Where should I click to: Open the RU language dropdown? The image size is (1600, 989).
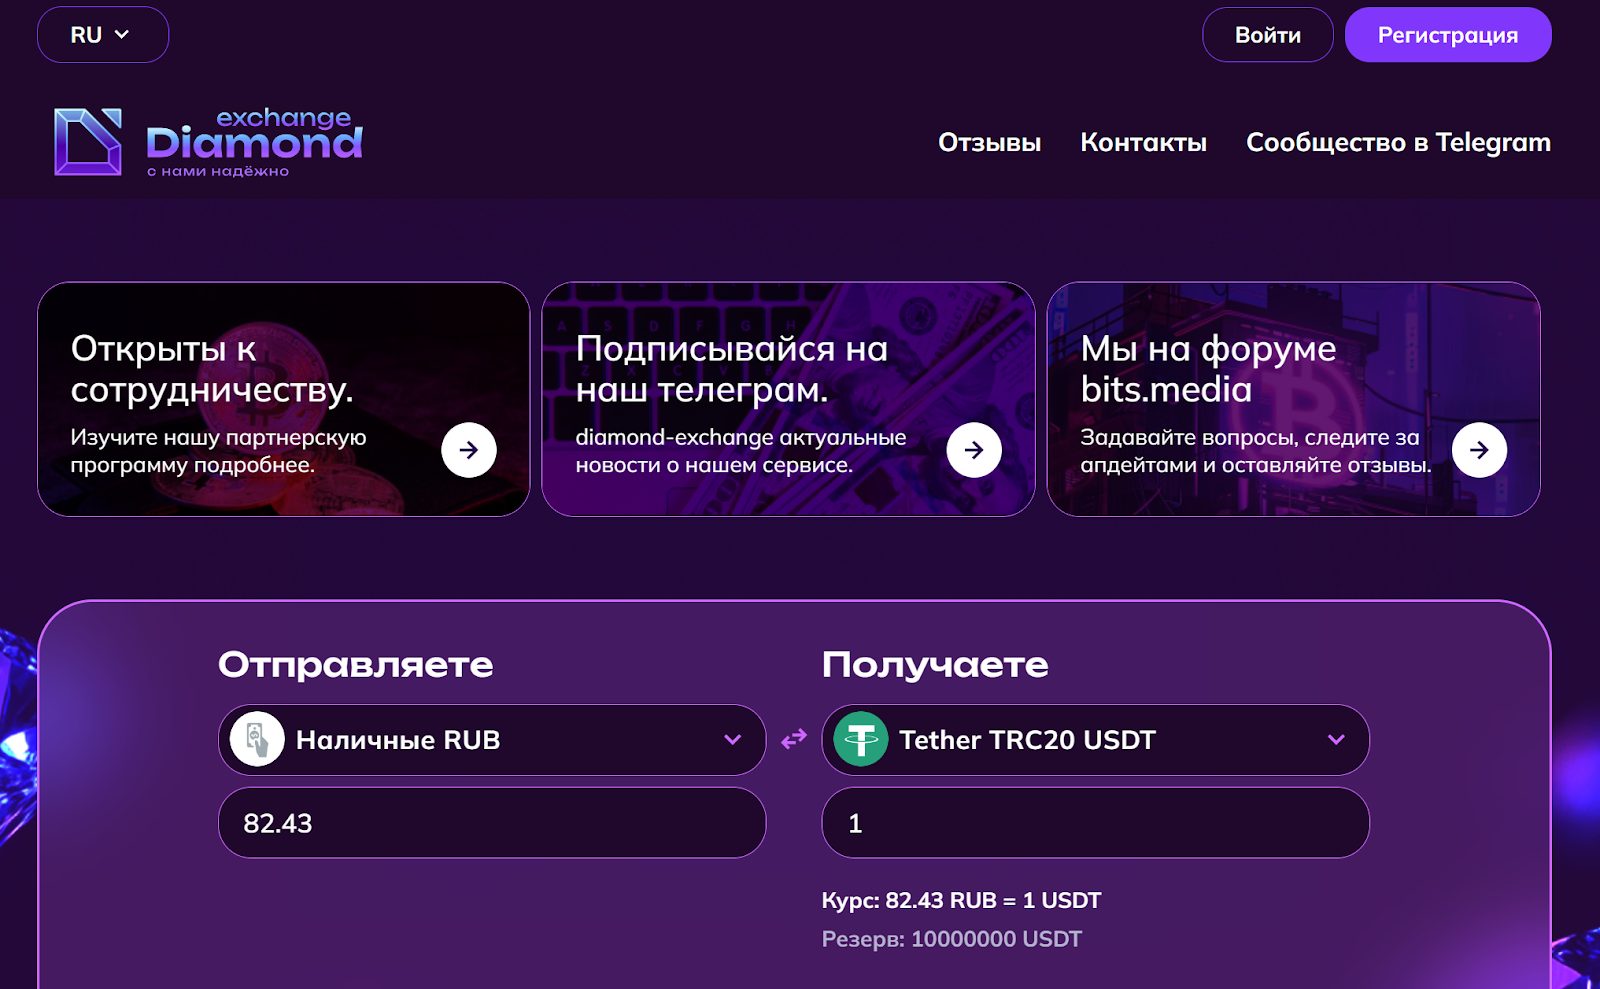click(103, 35)
